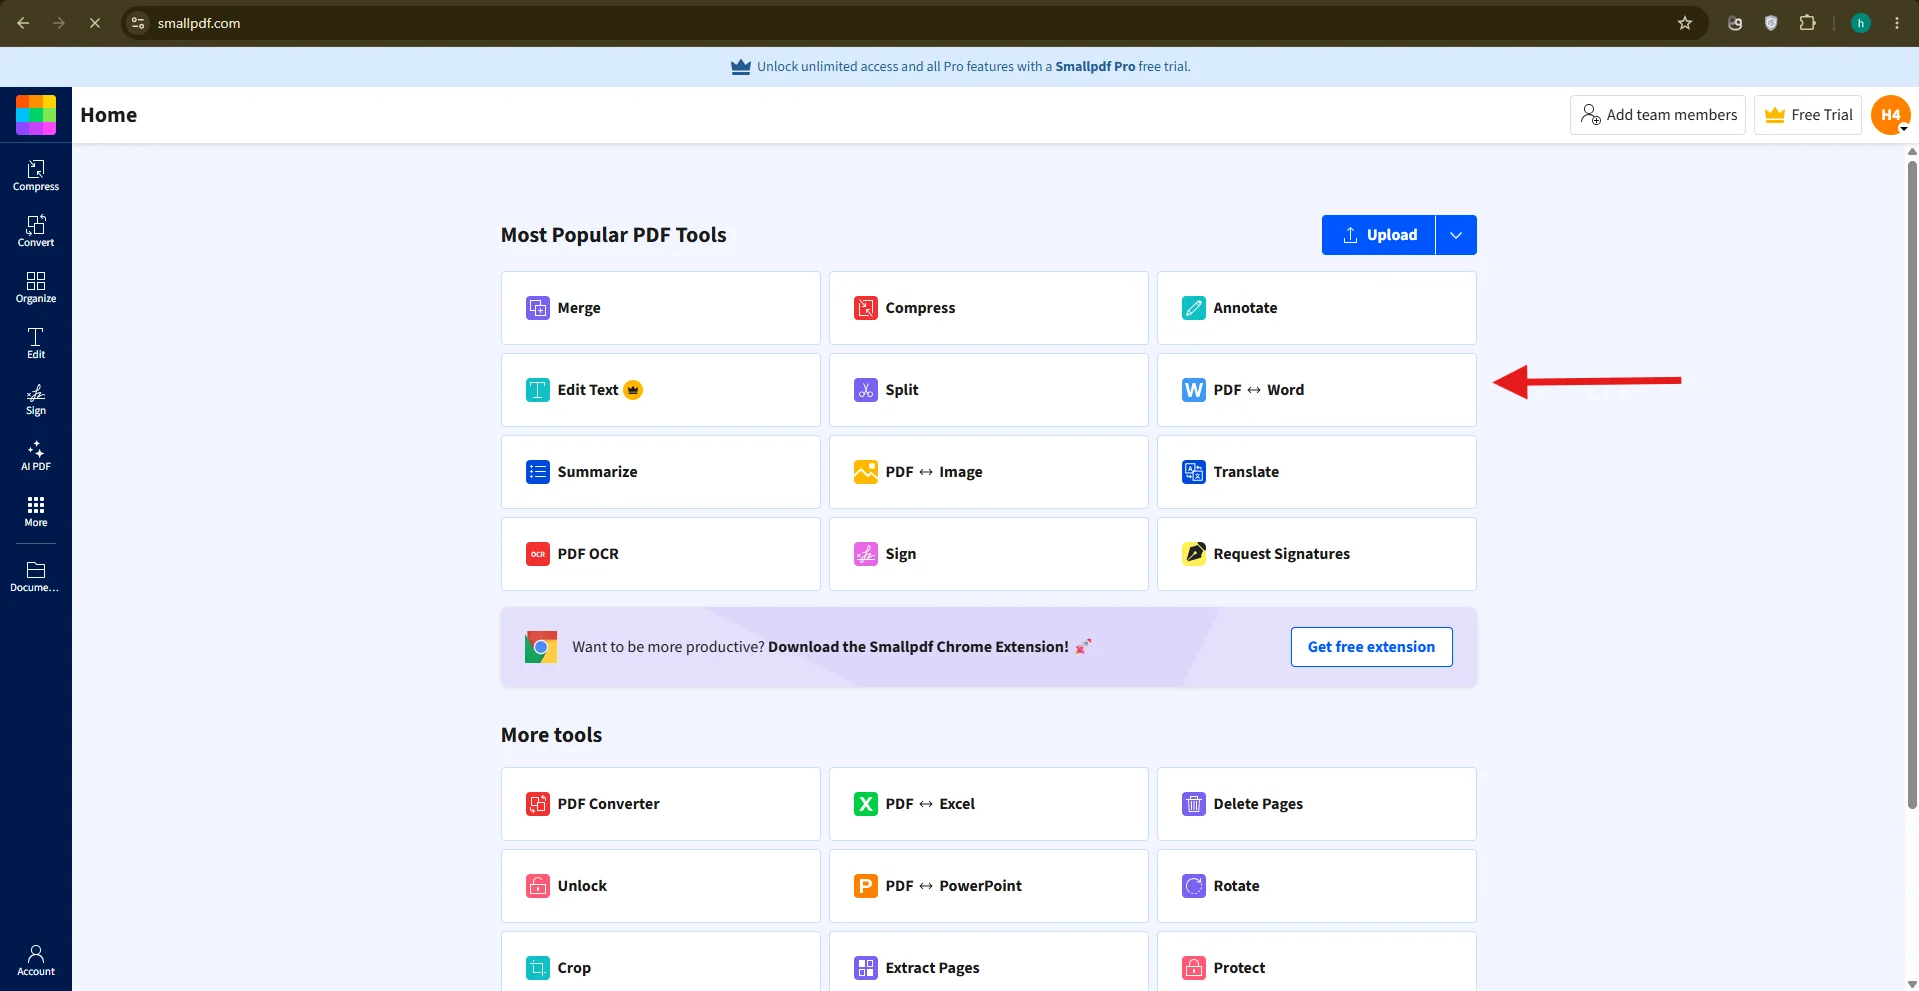This screenshot has height=991, width=1919.
Task: Open the PDF to Image tool card
Action: coord(989,472)
